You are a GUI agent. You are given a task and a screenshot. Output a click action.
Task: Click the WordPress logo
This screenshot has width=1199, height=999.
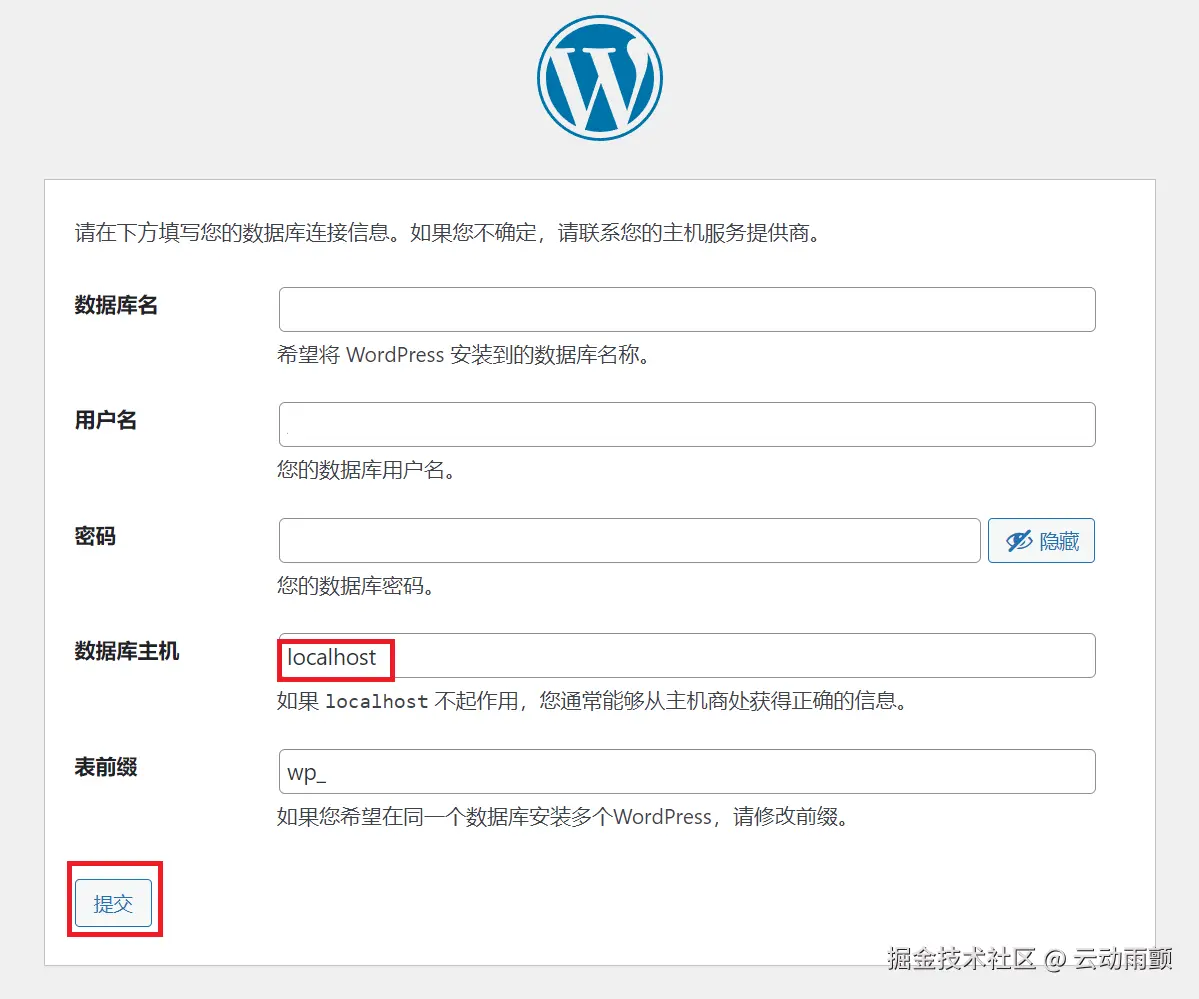[x=600, y=78]
